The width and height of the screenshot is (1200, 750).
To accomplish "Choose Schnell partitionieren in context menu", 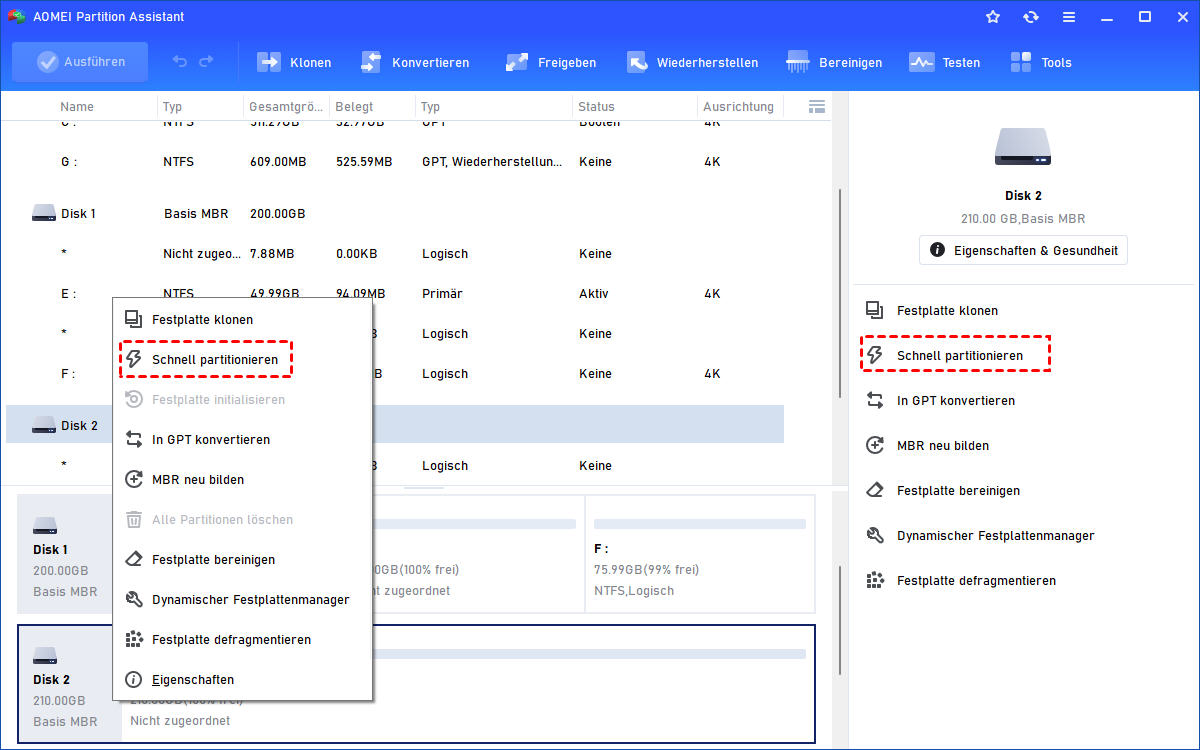I will pyautogui.click(x=242, y=359).
